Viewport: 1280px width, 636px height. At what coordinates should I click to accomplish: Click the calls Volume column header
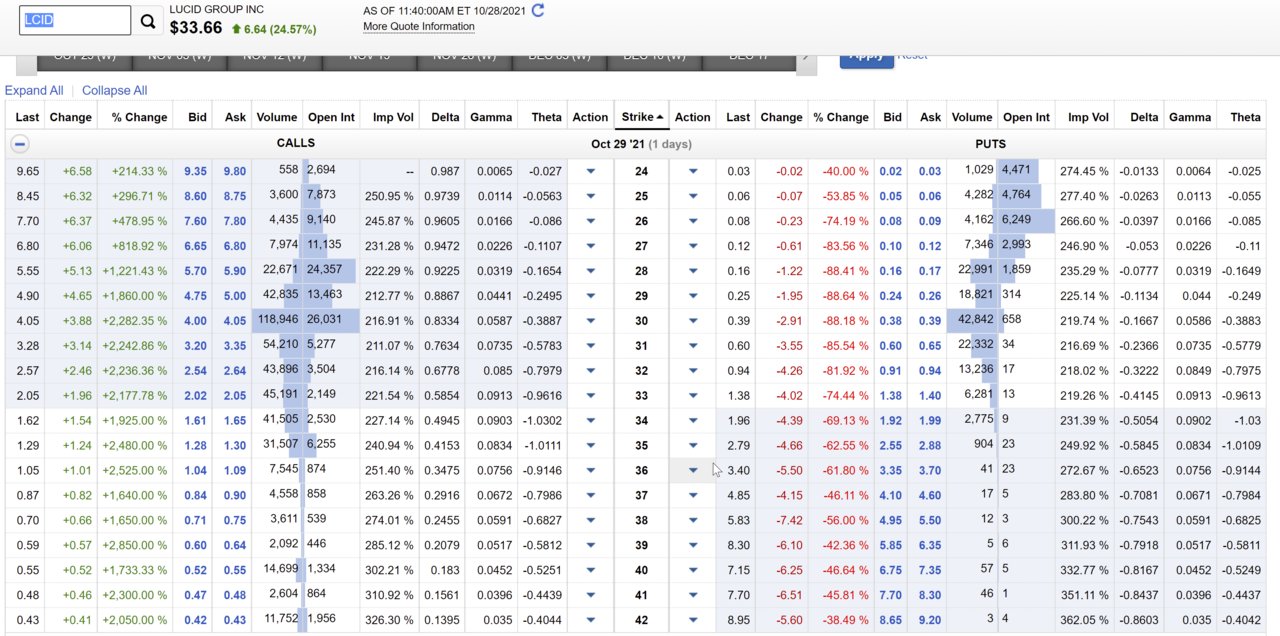(277, 117)
